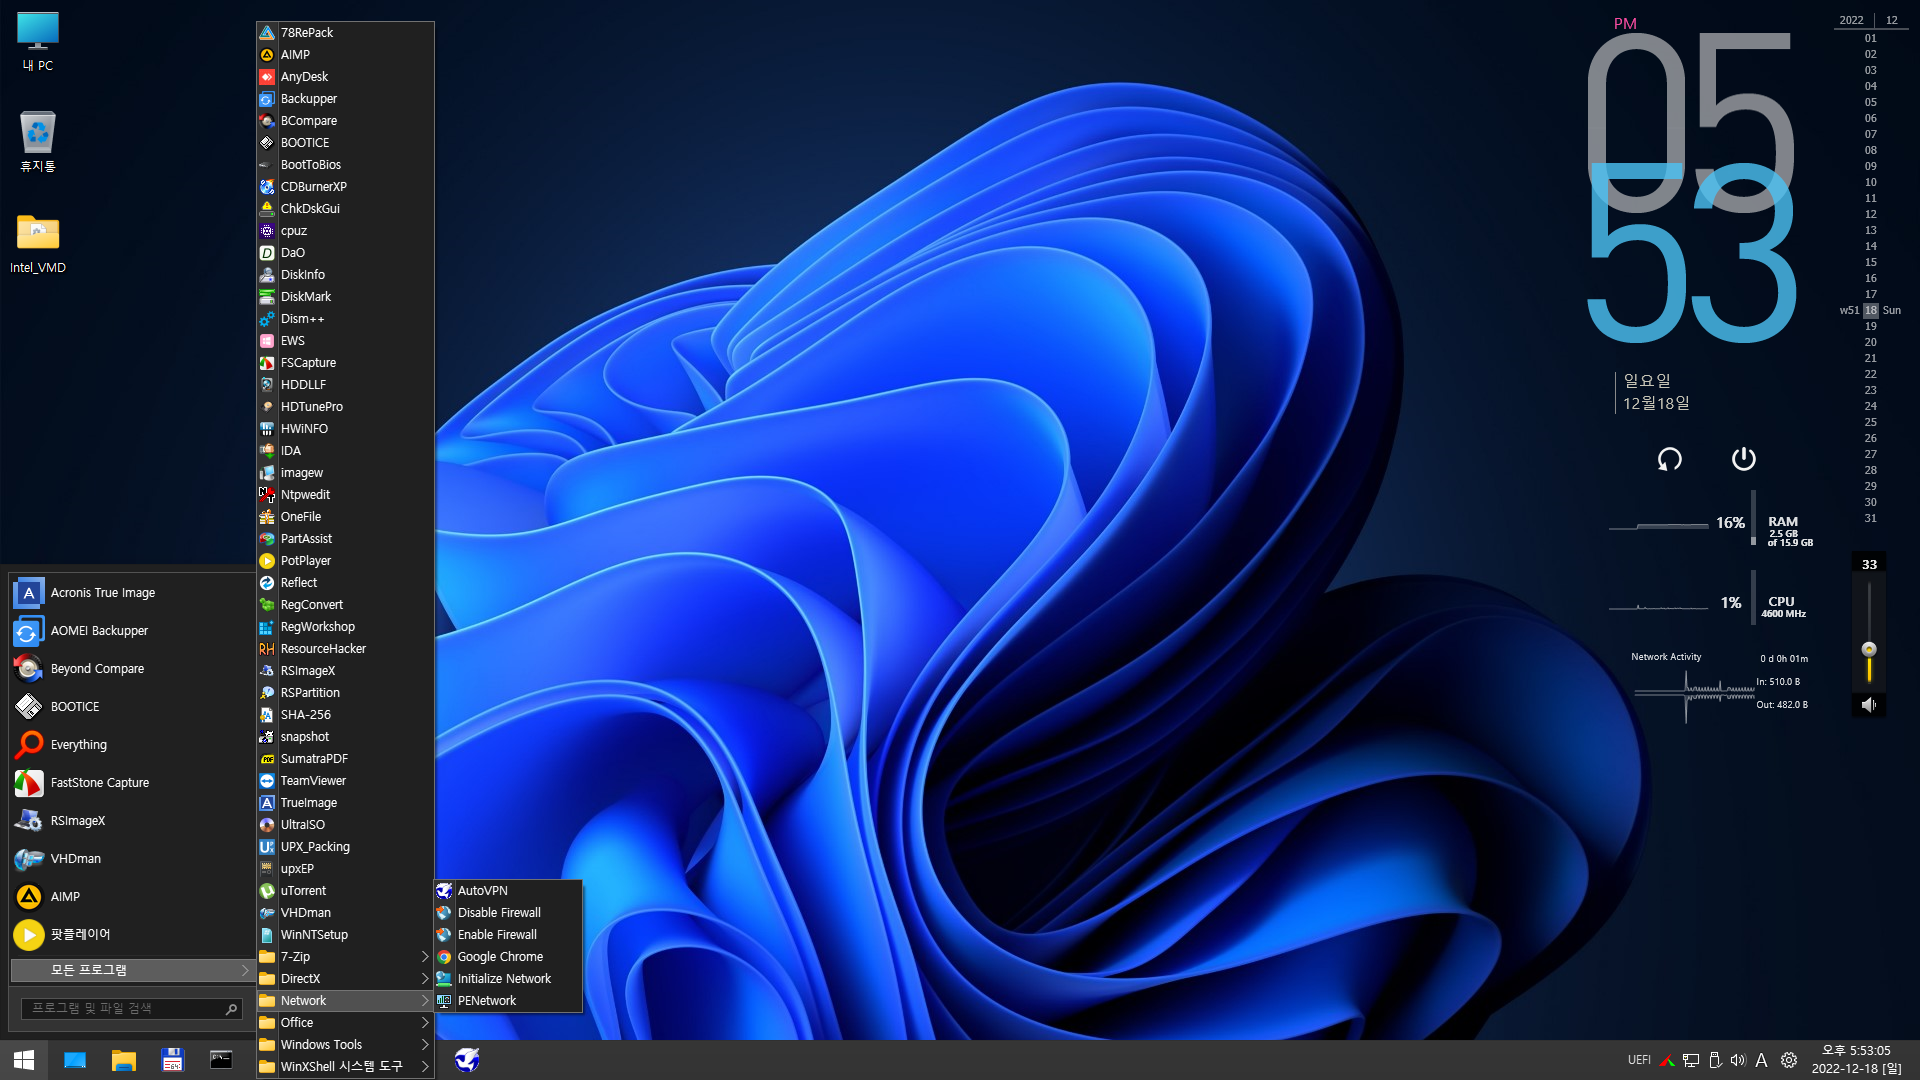Launch 팟플레이어 from pinned list
Image resolution: width=1920 pixels, height=1080 pixels.
tap(130, 934)
